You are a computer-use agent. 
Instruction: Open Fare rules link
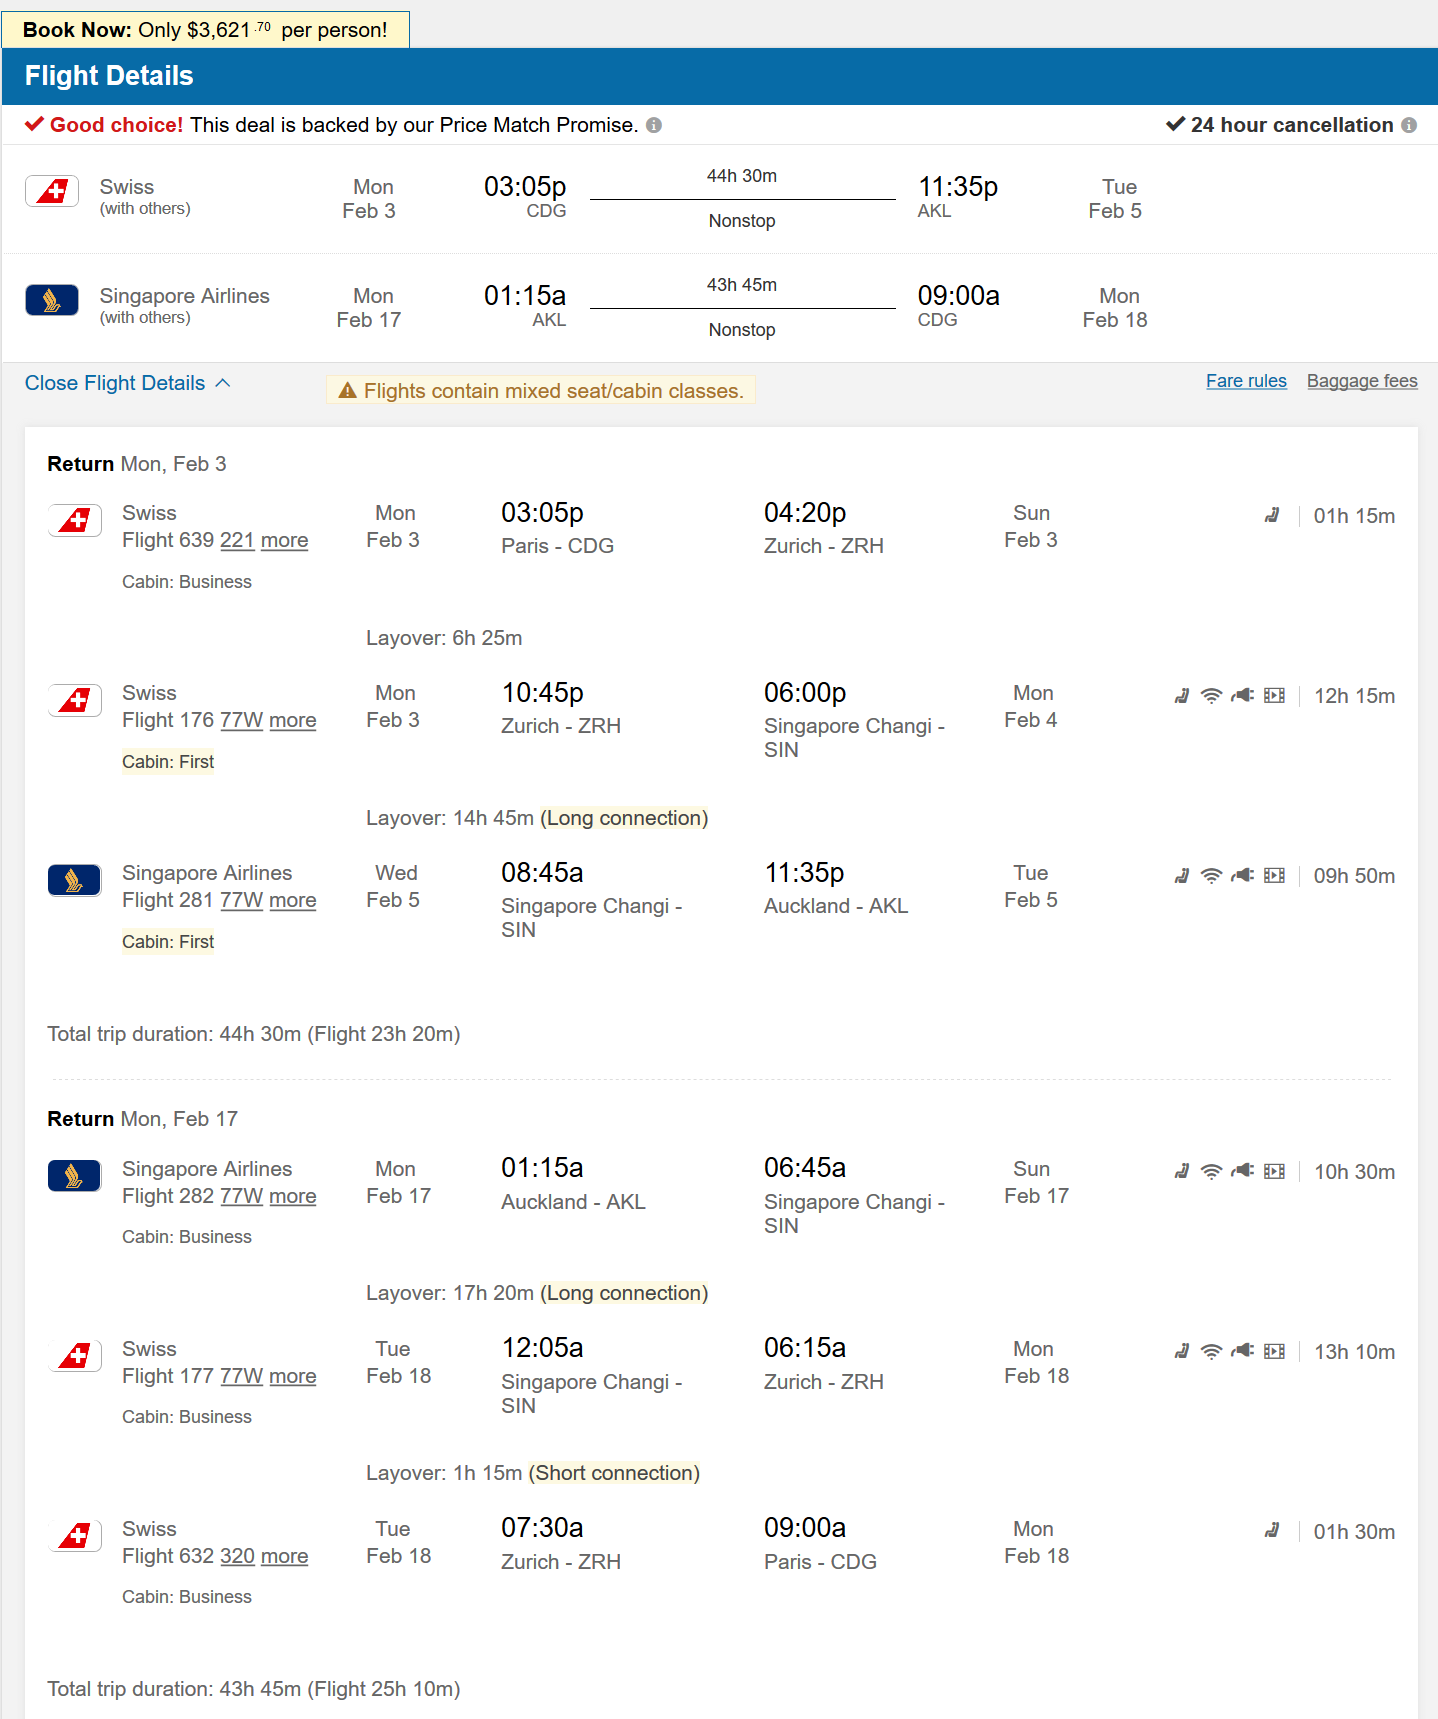click(x=1246, y=381)
